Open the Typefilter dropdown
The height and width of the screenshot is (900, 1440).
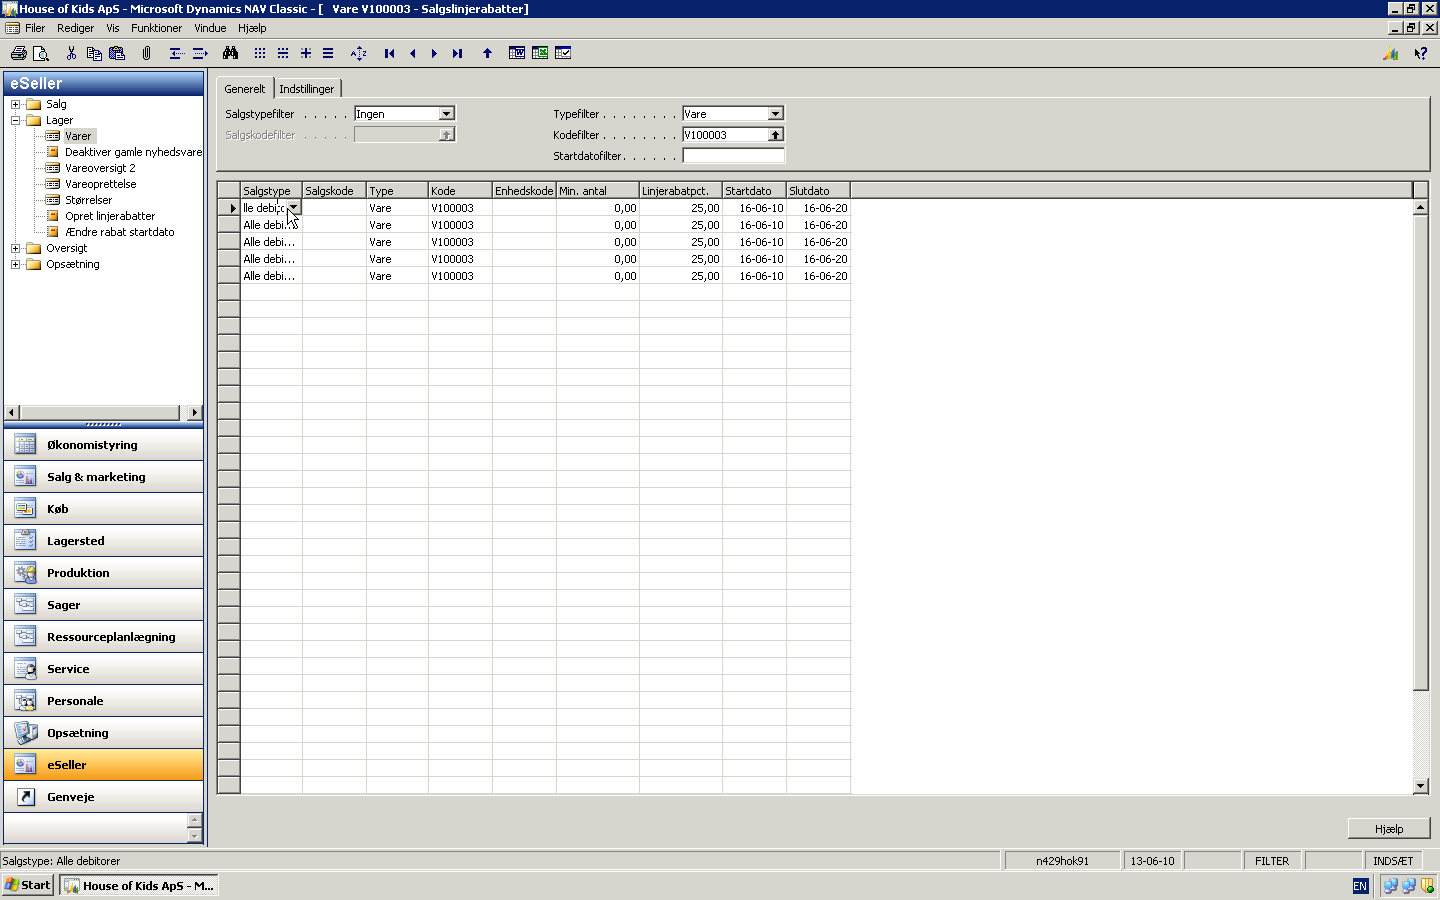point(775,114)
